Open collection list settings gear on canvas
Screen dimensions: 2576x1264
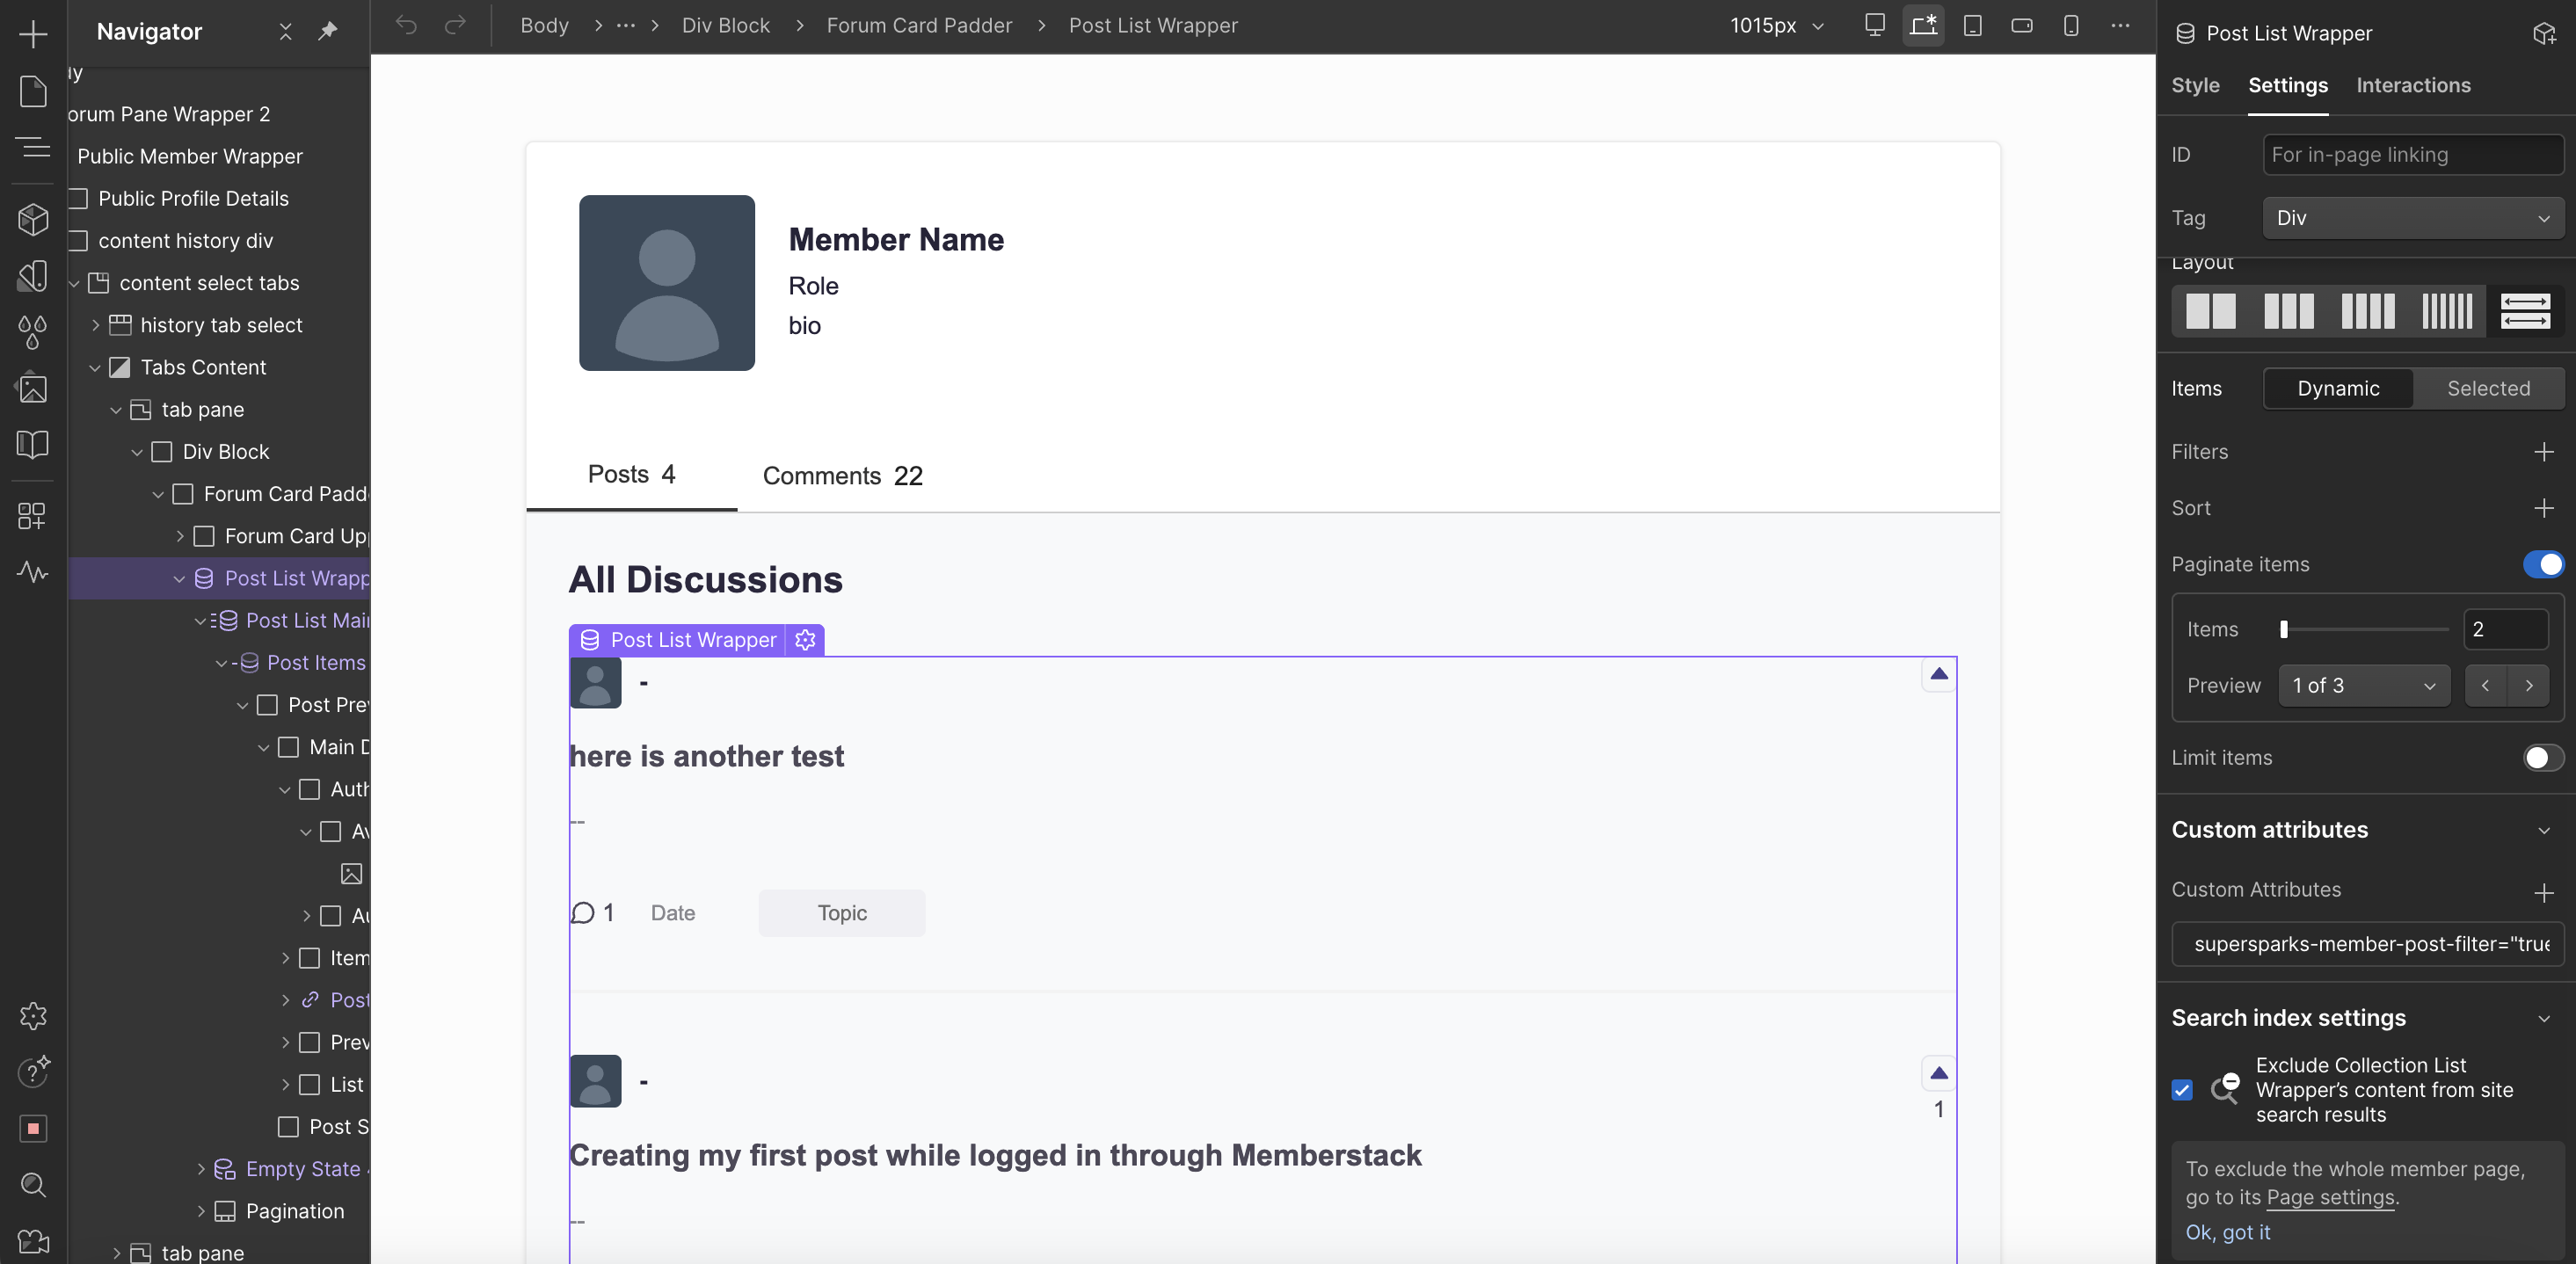(805, 640)
